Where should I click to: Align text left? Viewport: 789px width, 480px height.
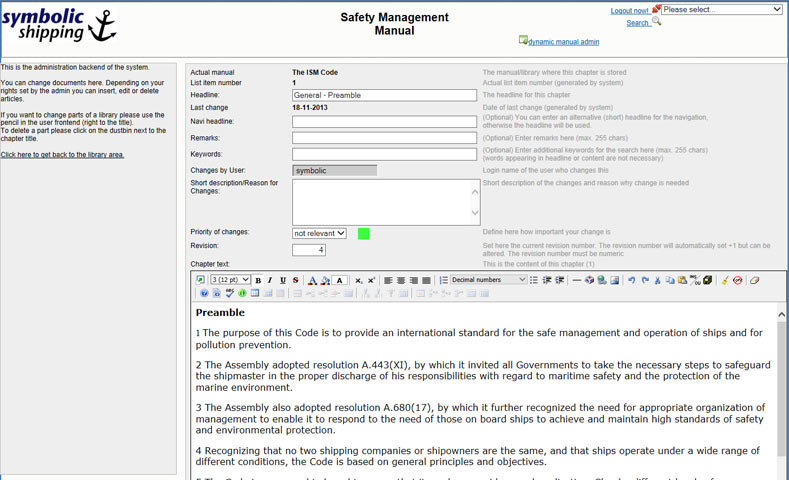pyautogui.click(x=388, y=280)
